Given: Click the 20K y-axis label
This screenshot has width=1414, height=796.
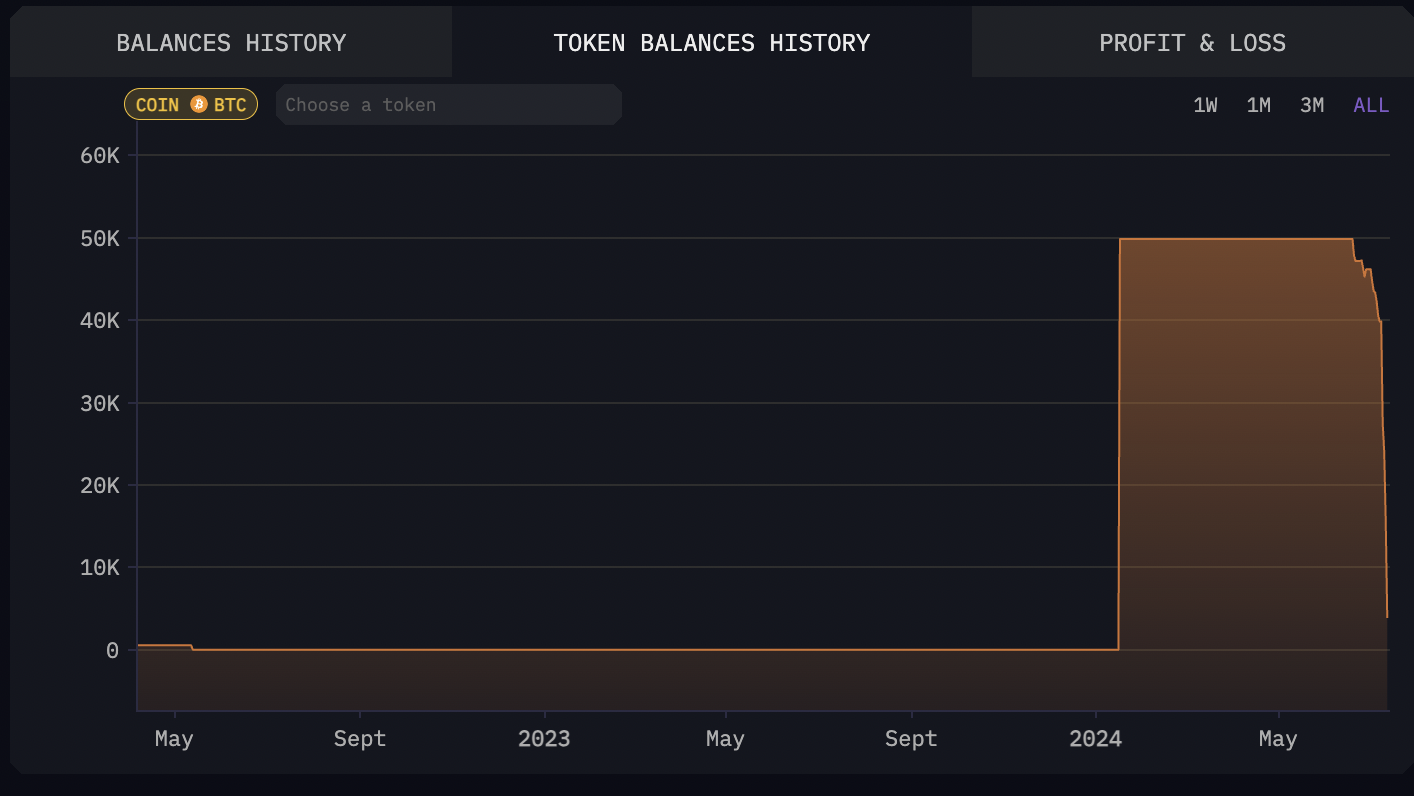Looking at the screenshot, I should click(99, 486).
